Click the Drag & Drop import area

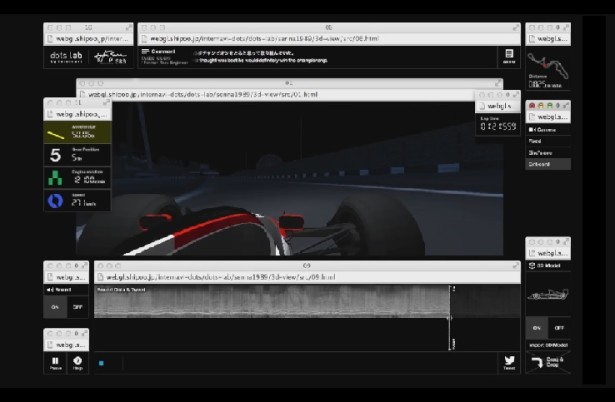pyautogui.click(x=548, y=362)
